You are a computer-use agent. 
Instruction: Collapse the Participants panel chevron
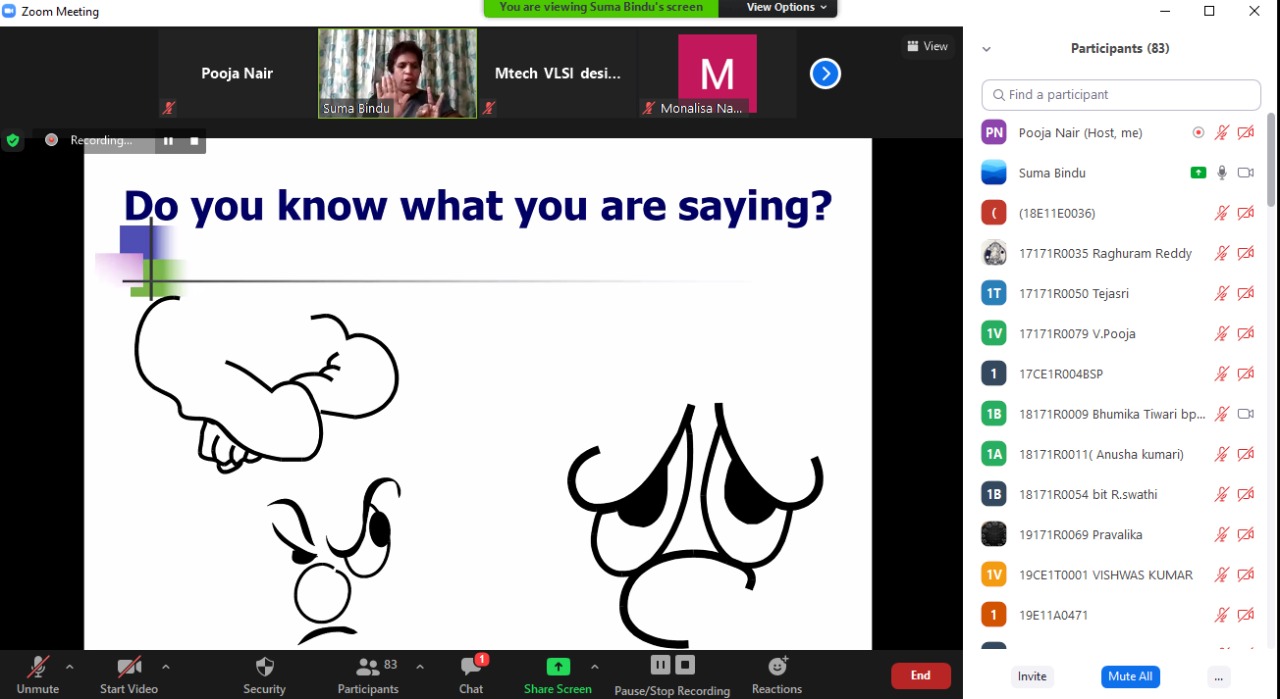[x=986, y=49]
